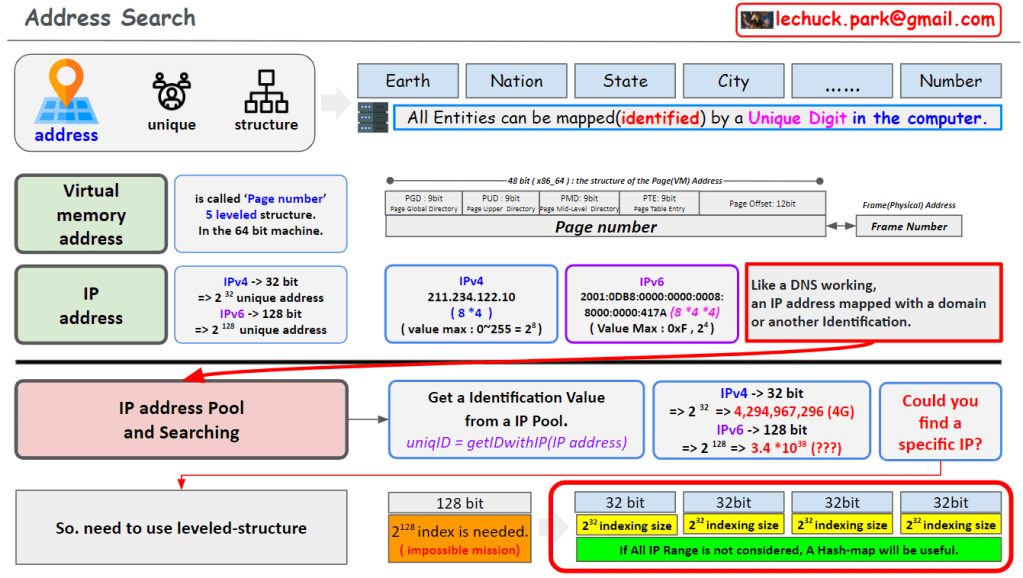
Task: Click the green Hash-map note bar
Action: pyautogui.click(x=788, y=550)
